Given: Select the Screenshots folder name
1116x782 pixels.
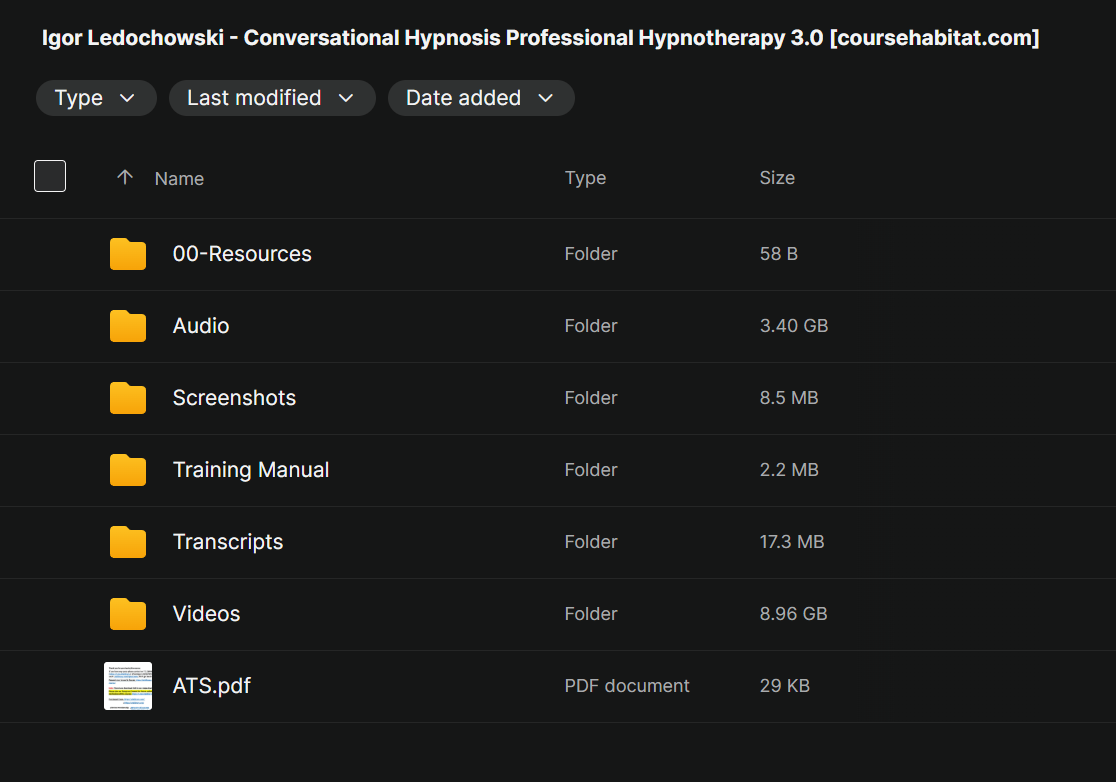Looking at the screenshot, I should (234, 398).
